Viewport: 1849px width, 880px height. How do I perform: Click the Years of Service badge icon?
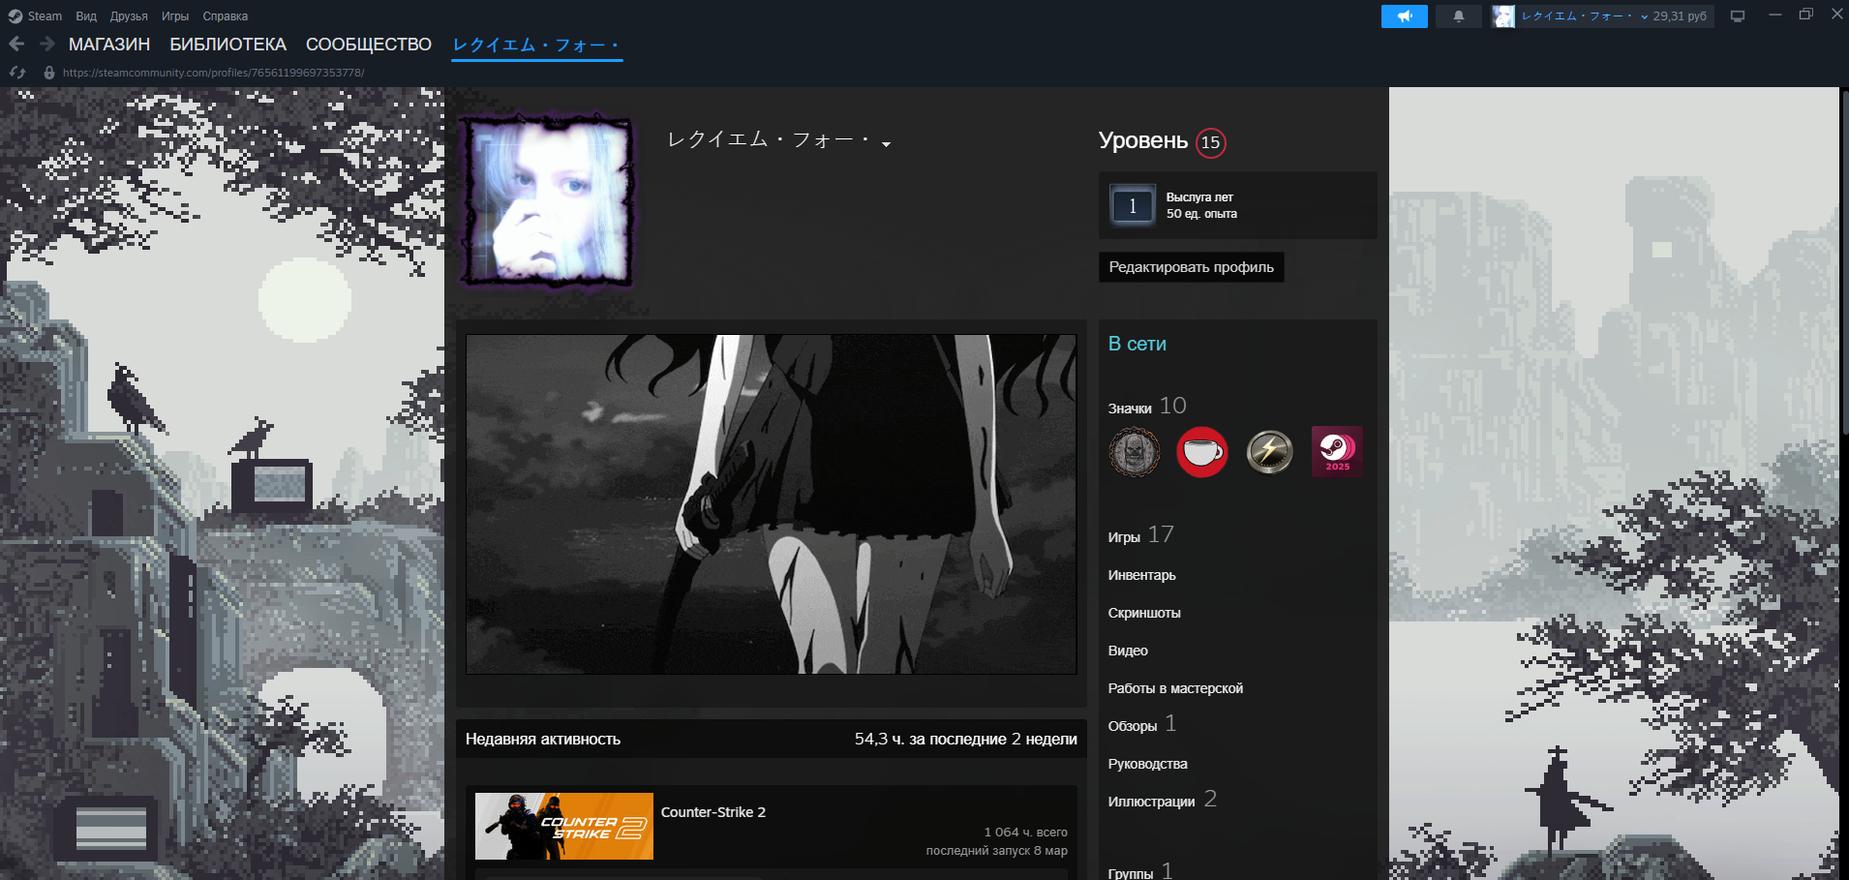[x=1132, y=206]
